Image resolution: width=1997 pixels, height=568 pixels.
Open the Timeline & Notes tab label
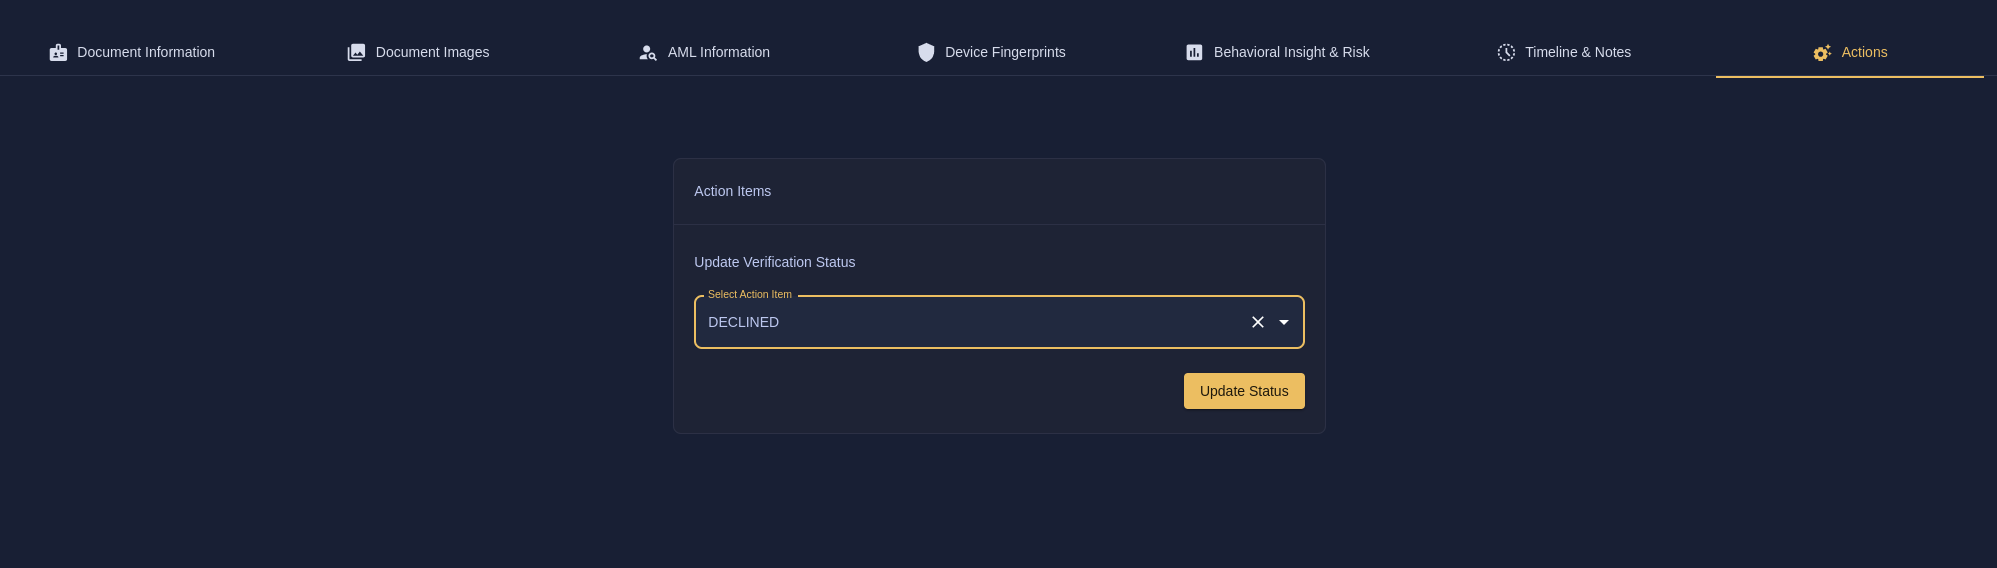[1577, 52]
